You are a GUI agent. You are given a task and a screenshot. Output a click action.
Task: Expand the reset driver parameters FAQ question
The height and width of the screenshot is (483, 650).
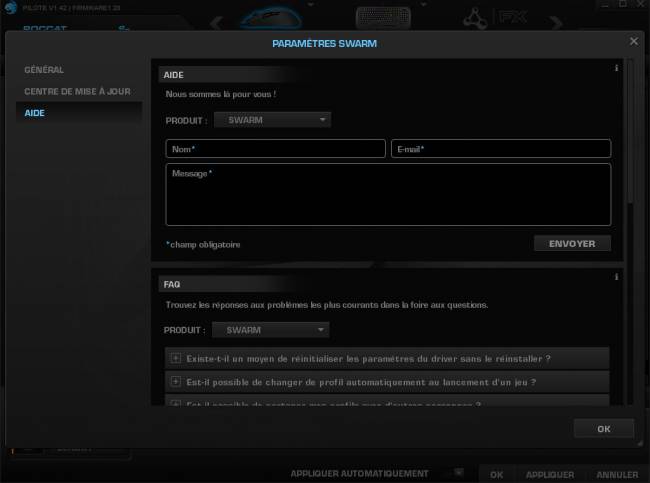387,359
